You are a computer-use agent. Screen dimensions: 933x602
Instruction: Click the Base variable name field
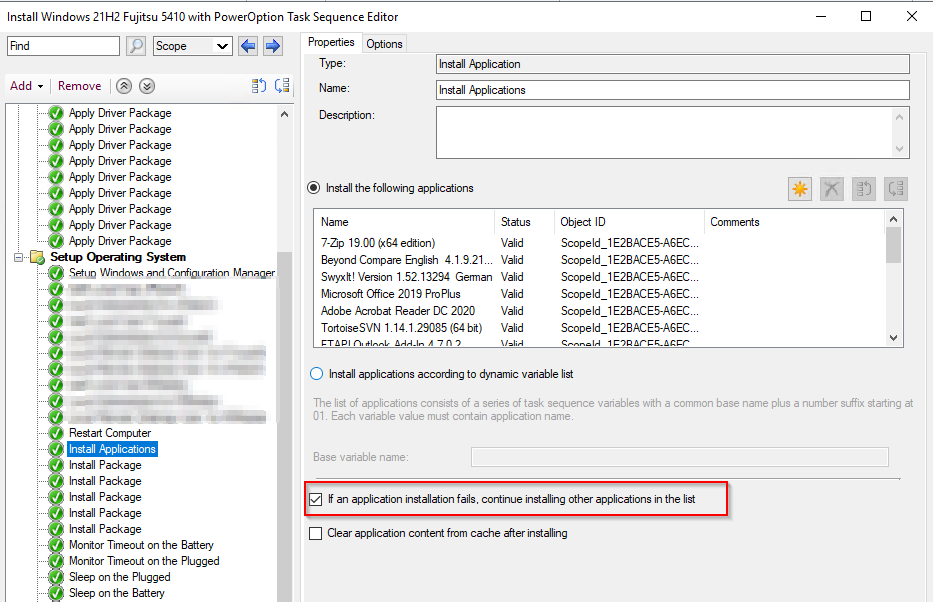pos(680,457)
